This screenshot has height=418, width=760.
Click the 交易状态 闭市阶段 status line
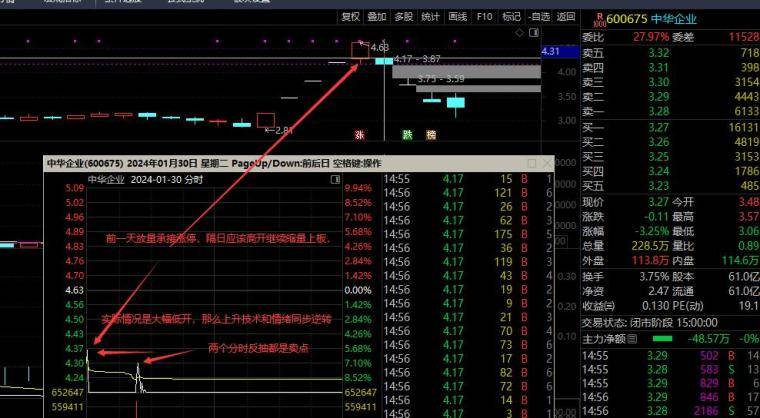coord(649,322)
